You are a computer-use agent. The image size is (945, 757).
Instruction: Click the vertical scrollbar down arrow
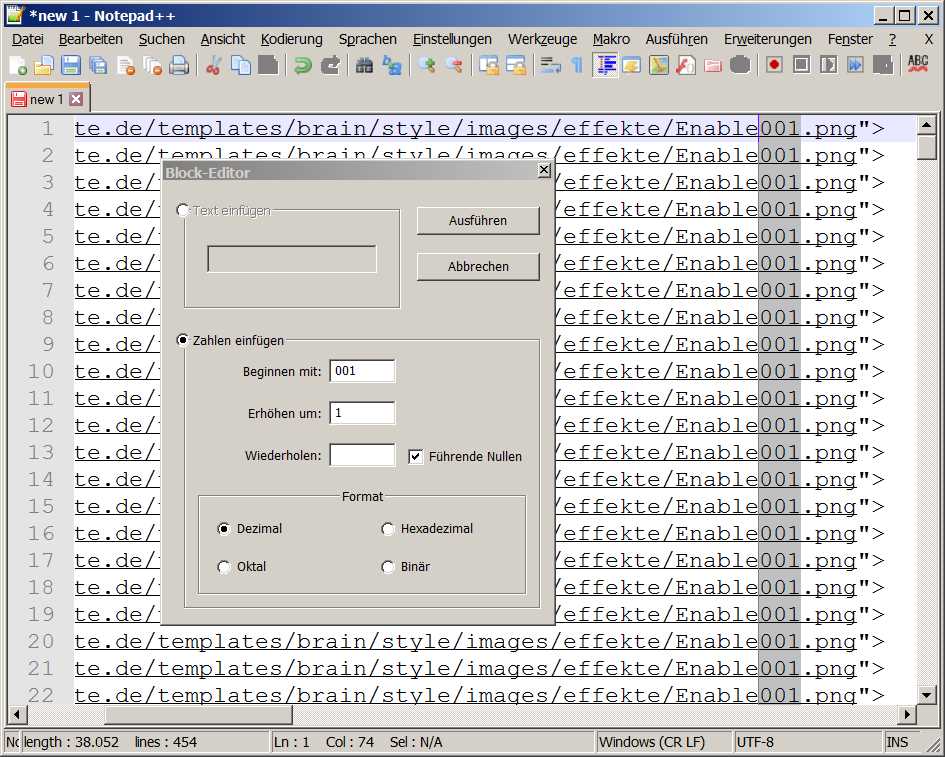point(926,694)
